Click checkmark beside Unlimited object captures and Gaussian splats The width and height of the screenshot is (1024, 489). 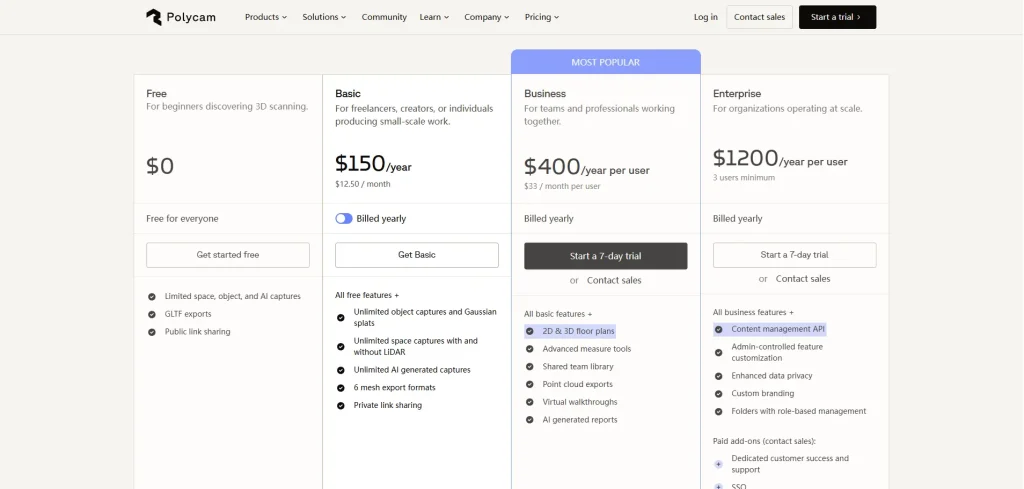coord(340,317)
